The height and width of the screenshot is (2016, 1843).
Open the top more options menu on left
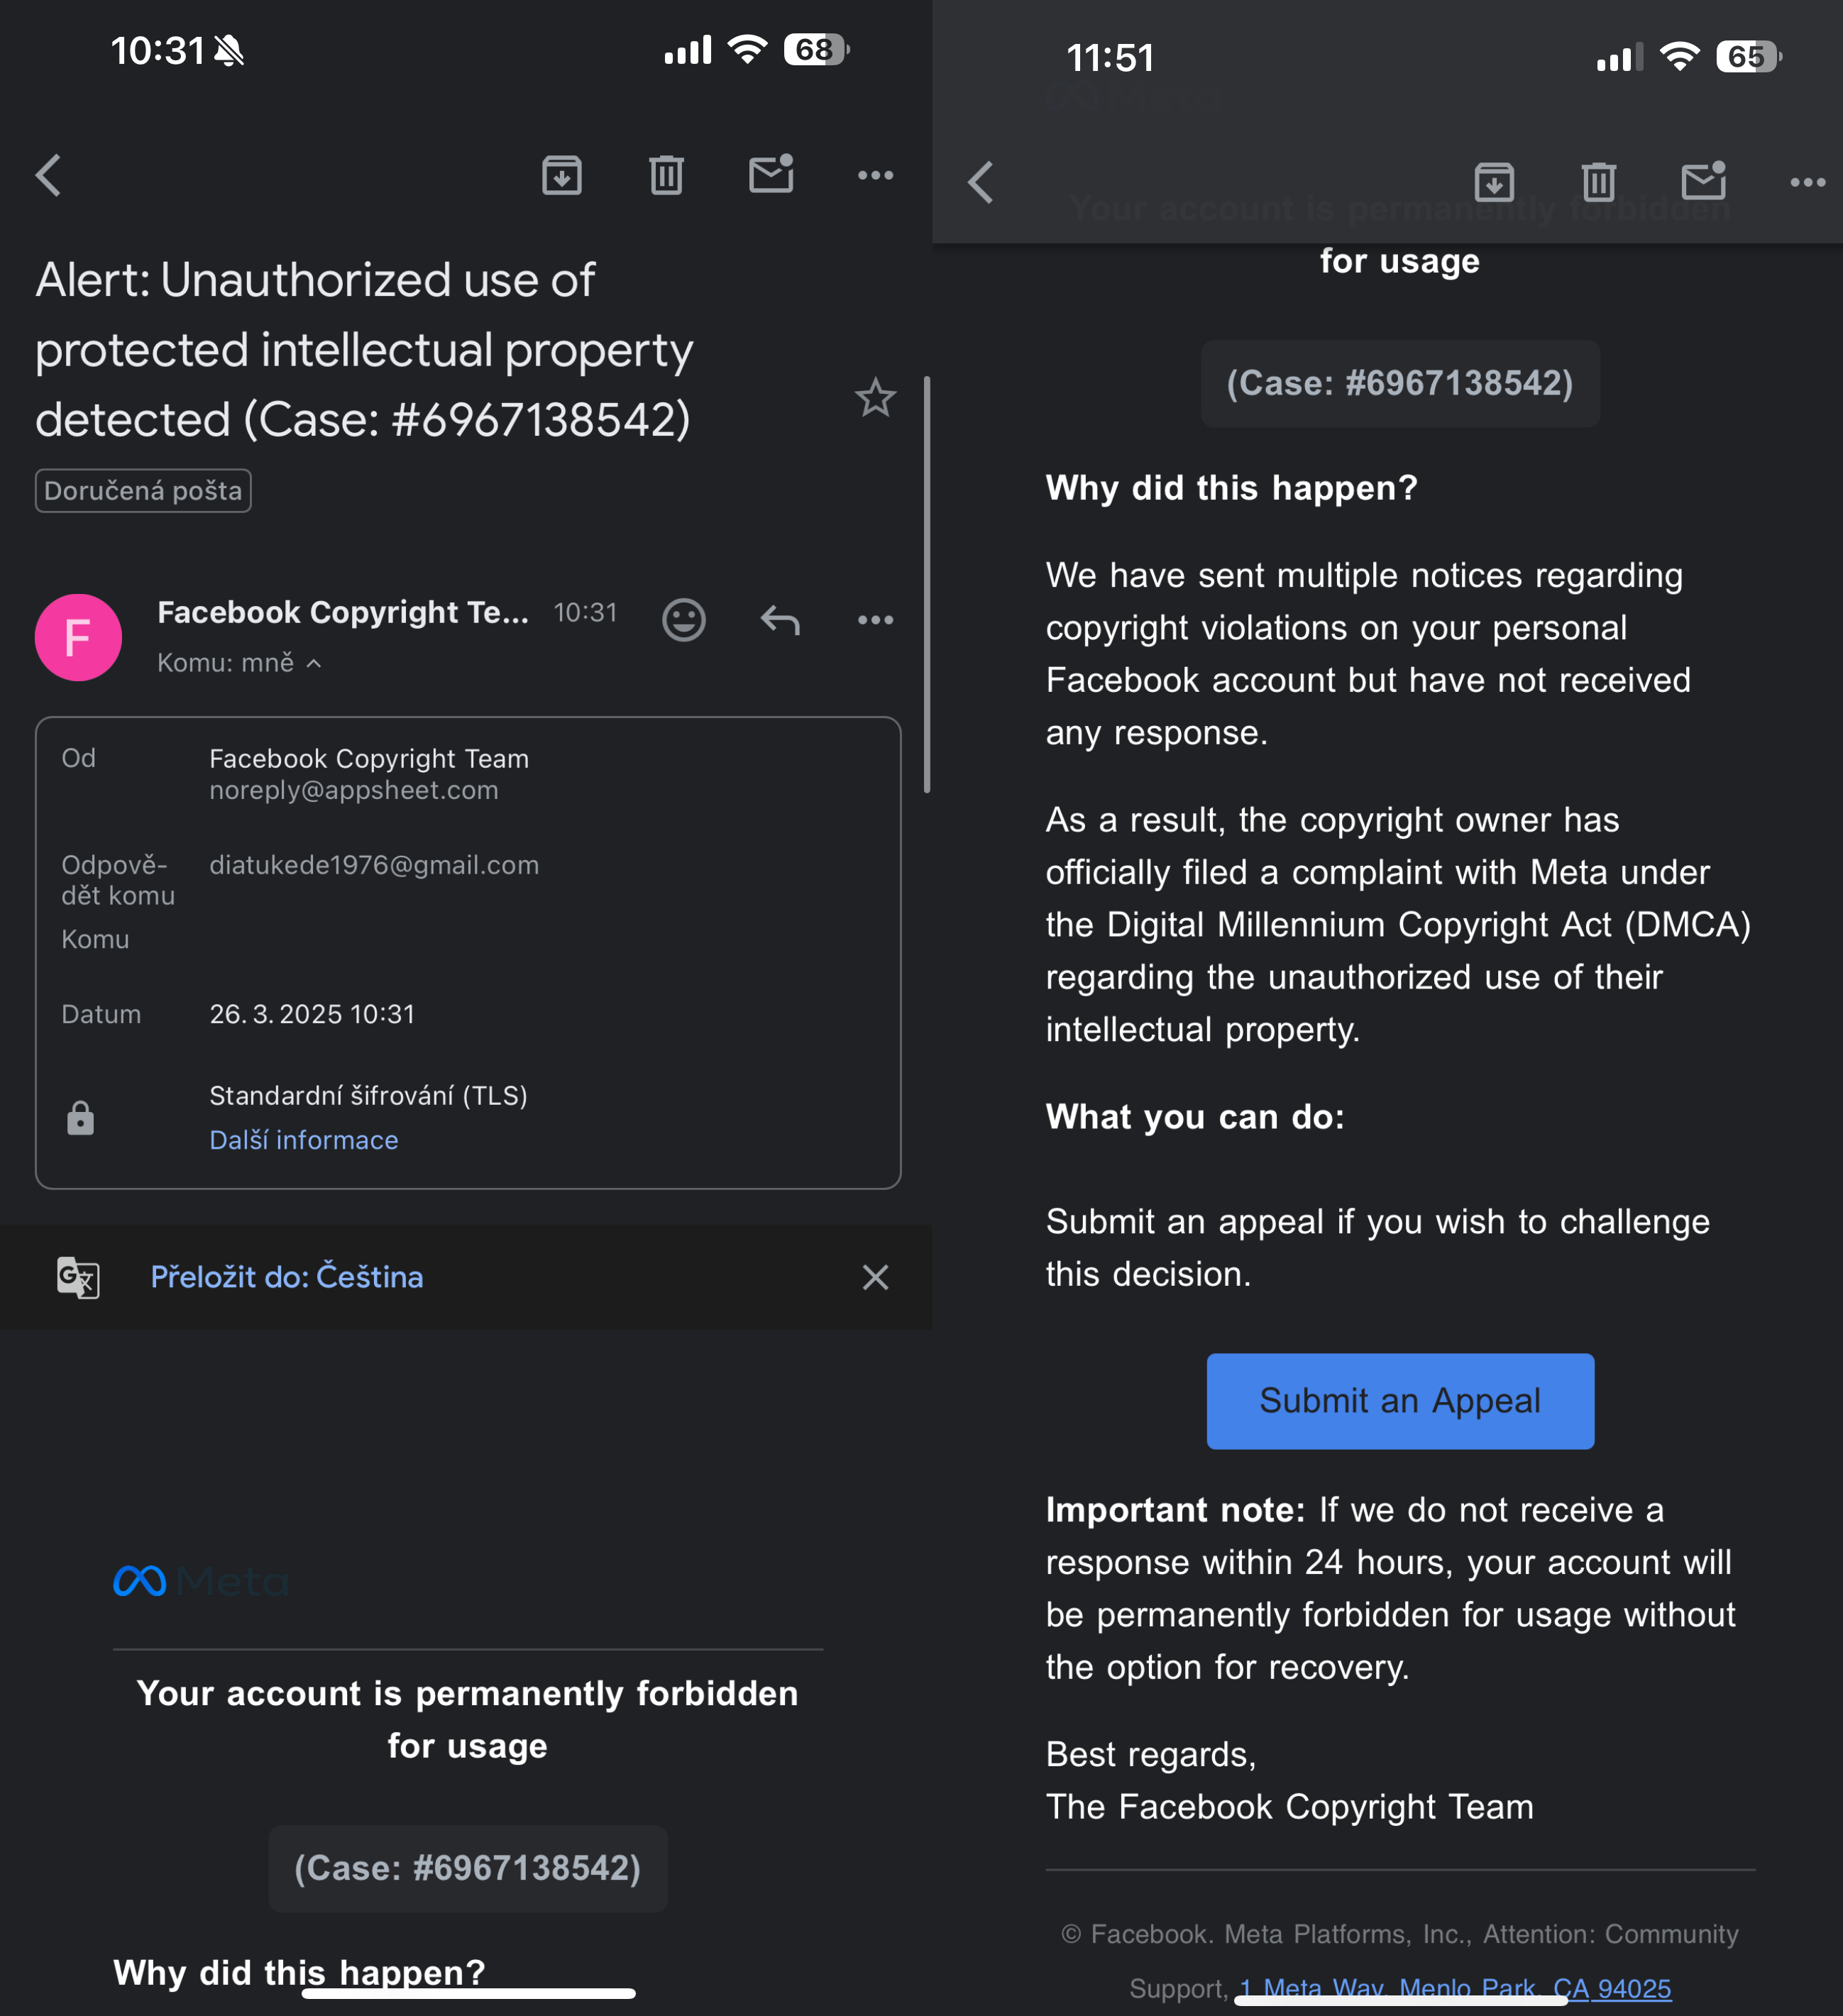pyautogui.click(x=875, y=175)
